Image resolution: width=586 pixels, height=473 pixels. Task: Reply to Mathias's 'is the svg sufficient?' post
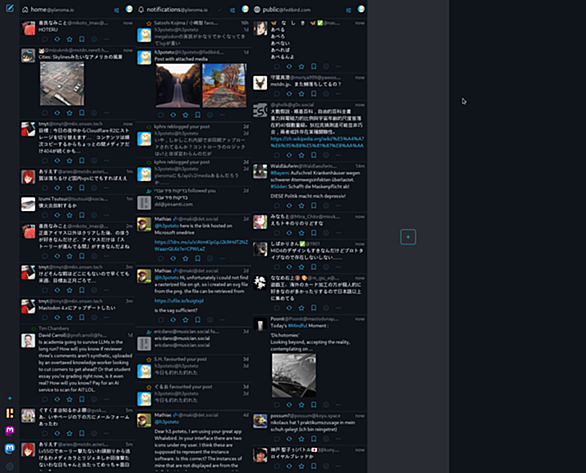click(161, 319)
